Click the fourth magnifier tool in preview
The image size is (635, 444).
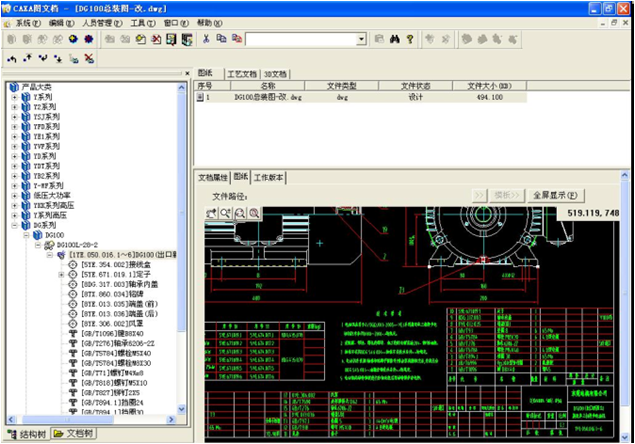pos(254,213)
